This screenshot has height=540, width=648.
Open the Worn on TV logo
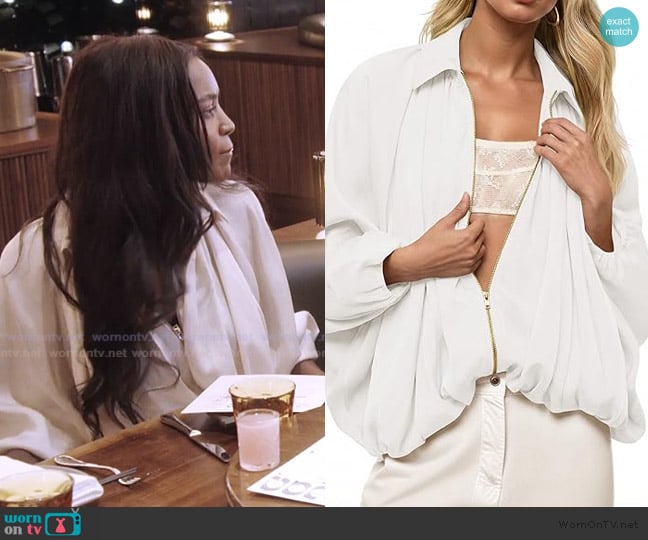click(x=42, y=523)
